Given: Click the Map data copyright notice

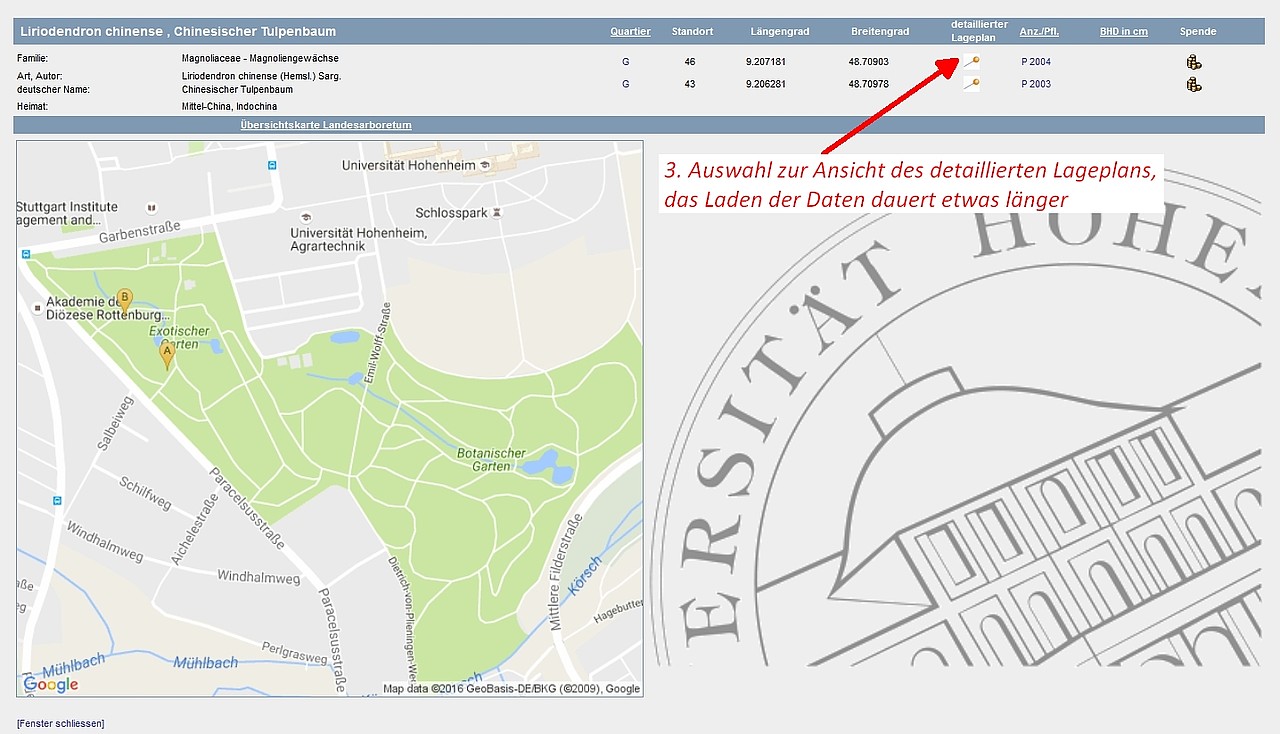Looking at the screenshot, I should click(511, 688).
